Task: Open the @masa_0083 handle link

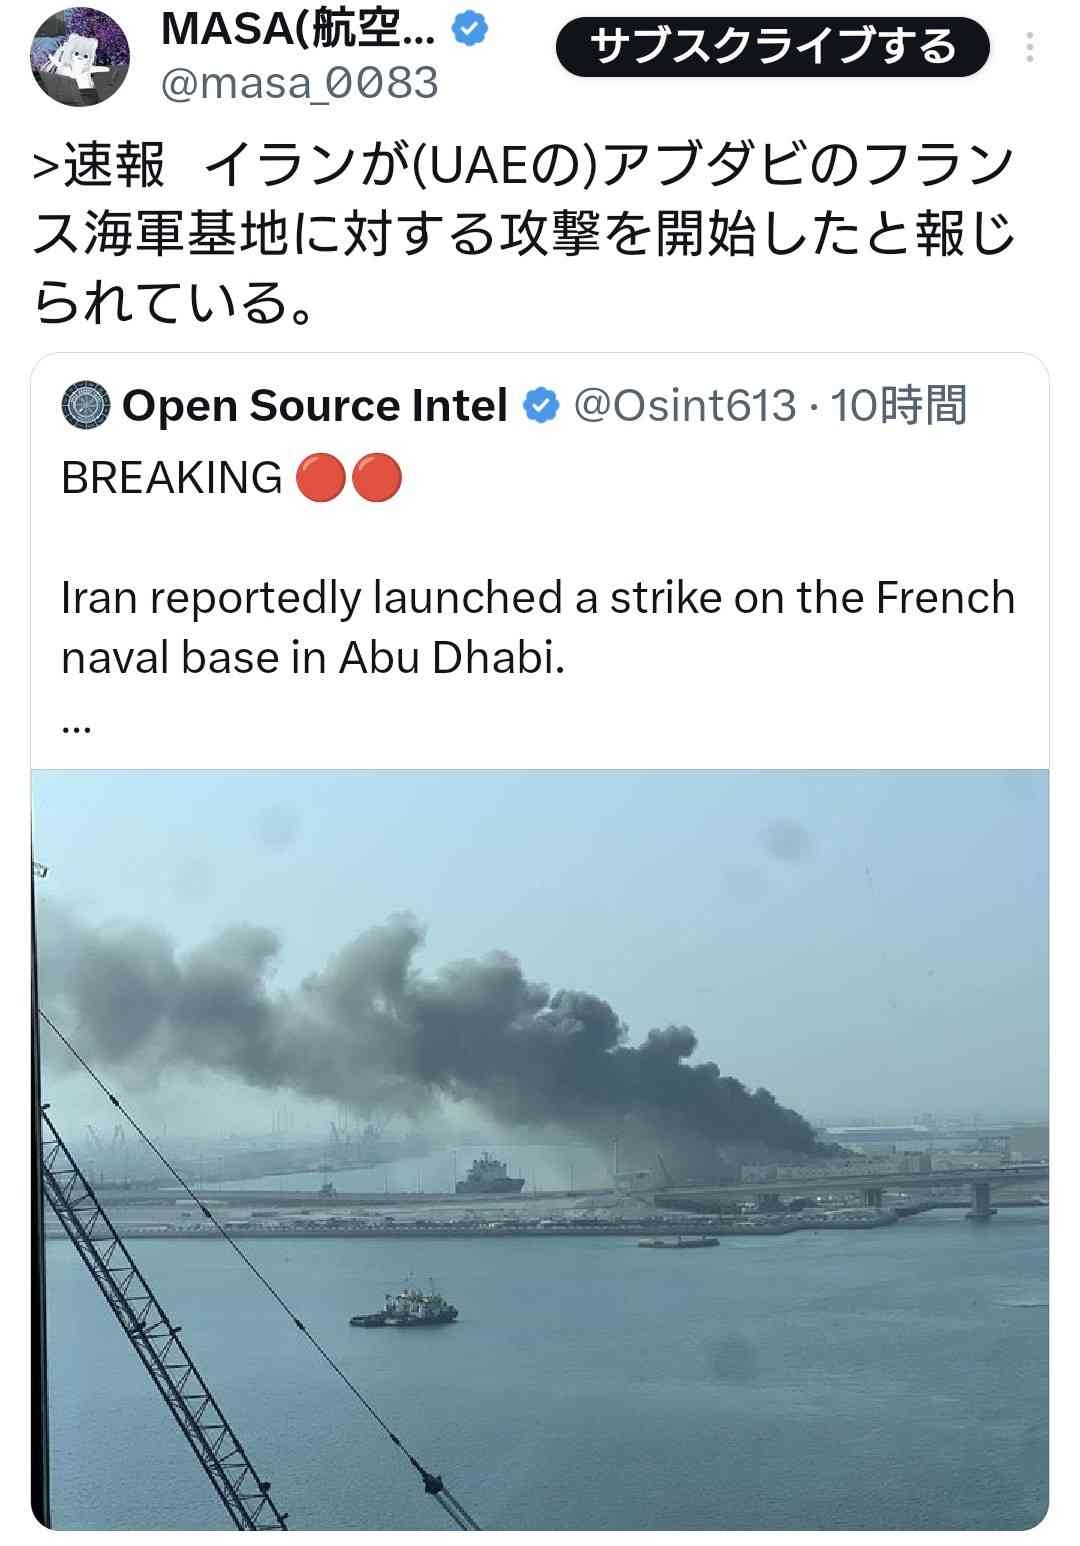Action: click(300, 82)
